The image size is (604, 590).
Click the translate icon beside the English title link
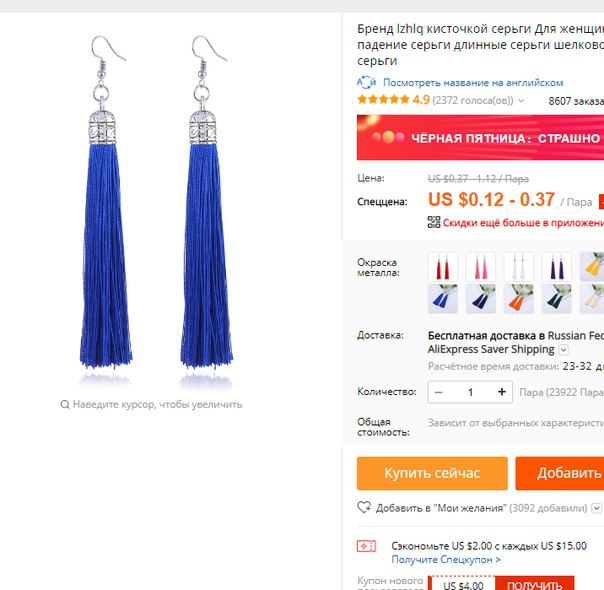point(366,82)
